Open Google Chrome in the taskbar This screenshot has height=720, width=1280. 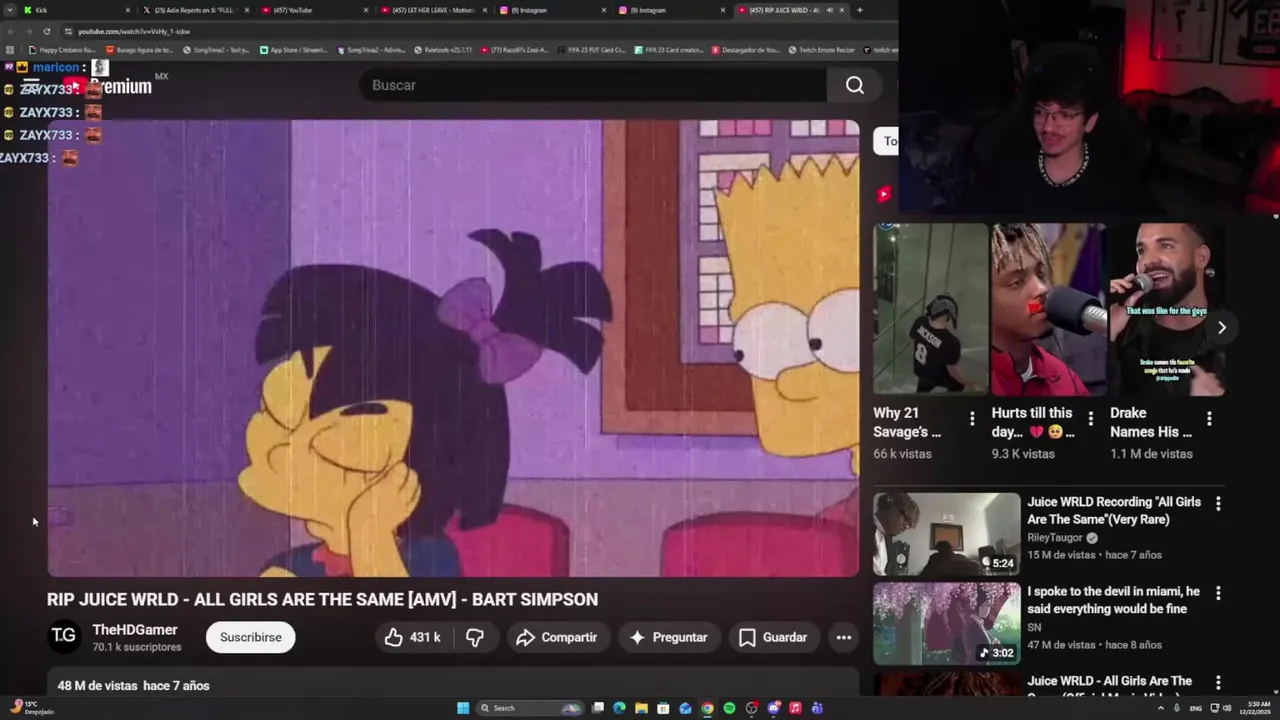tap(707, 708)
